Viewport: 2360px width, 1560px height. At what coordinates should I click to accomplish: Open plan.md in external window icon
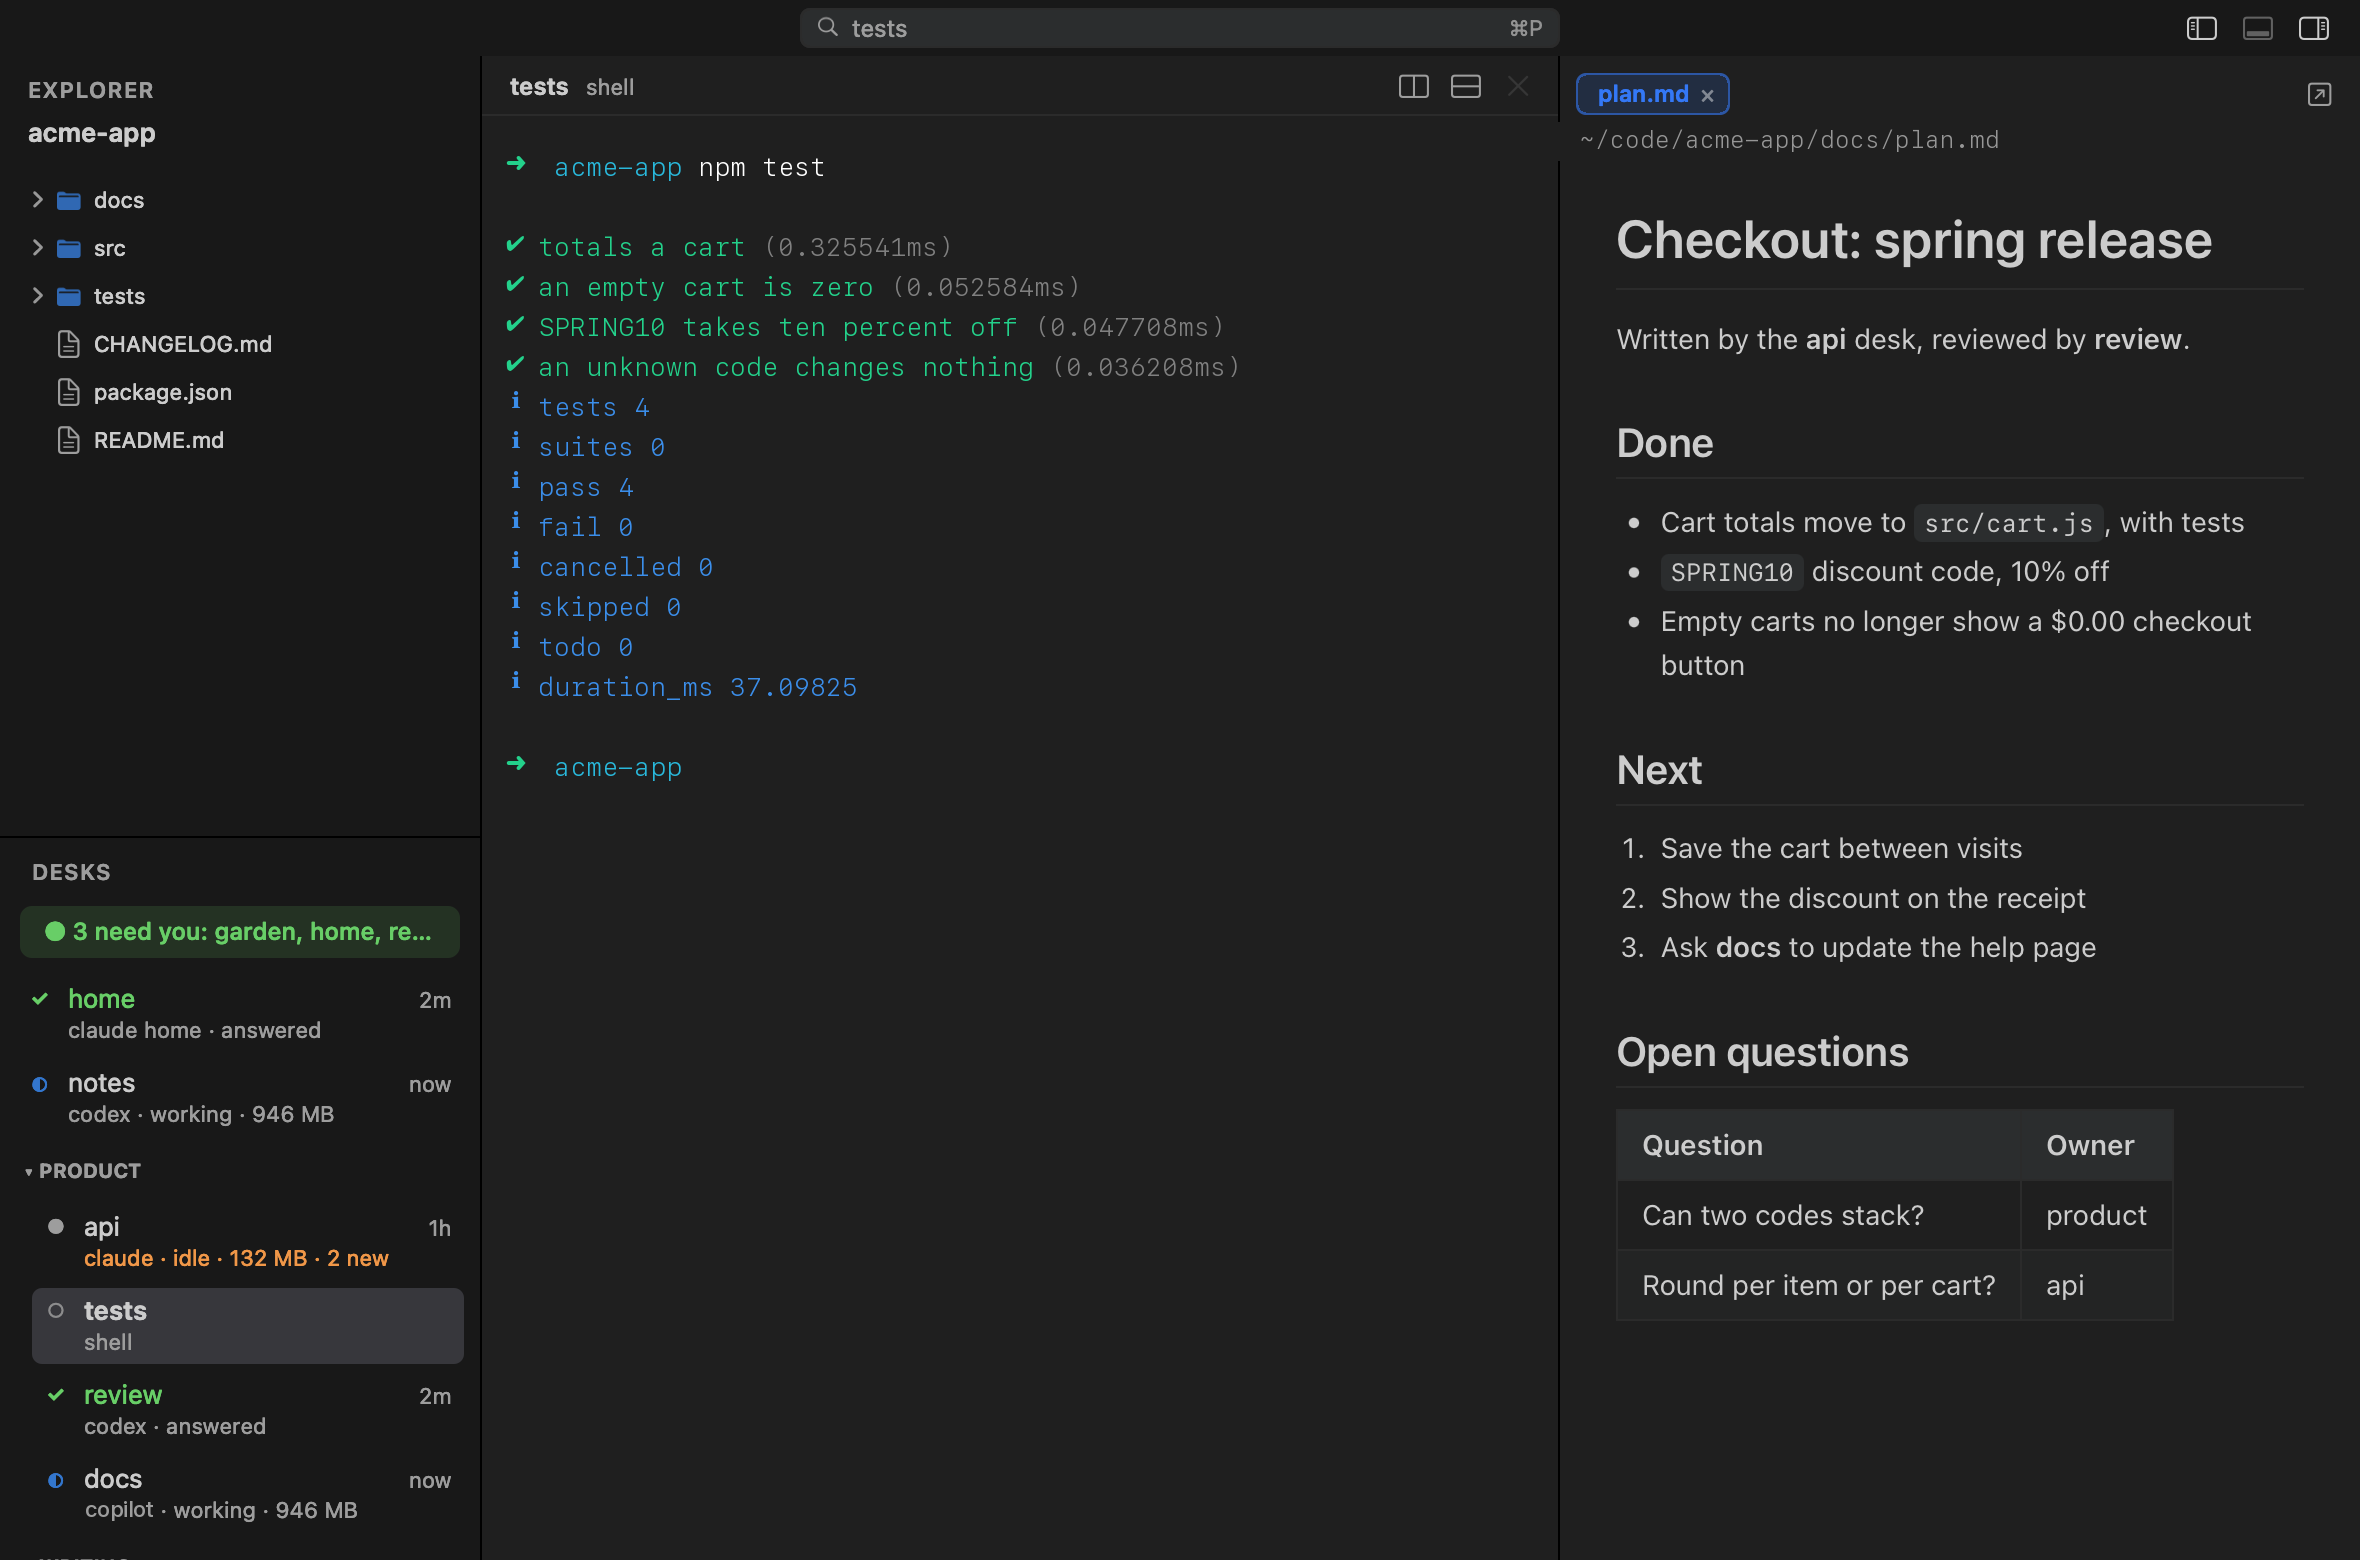[2319, 94]
